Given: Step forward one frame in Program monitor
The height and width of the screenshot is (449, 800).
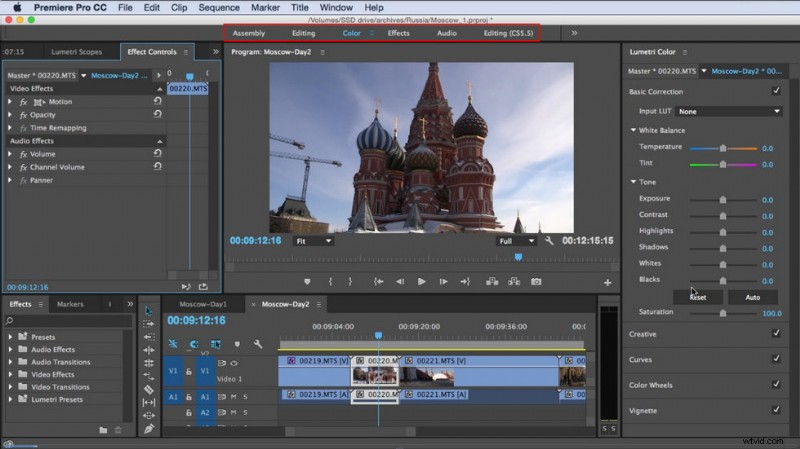Looking at the screenshot, I should (443, 282).
